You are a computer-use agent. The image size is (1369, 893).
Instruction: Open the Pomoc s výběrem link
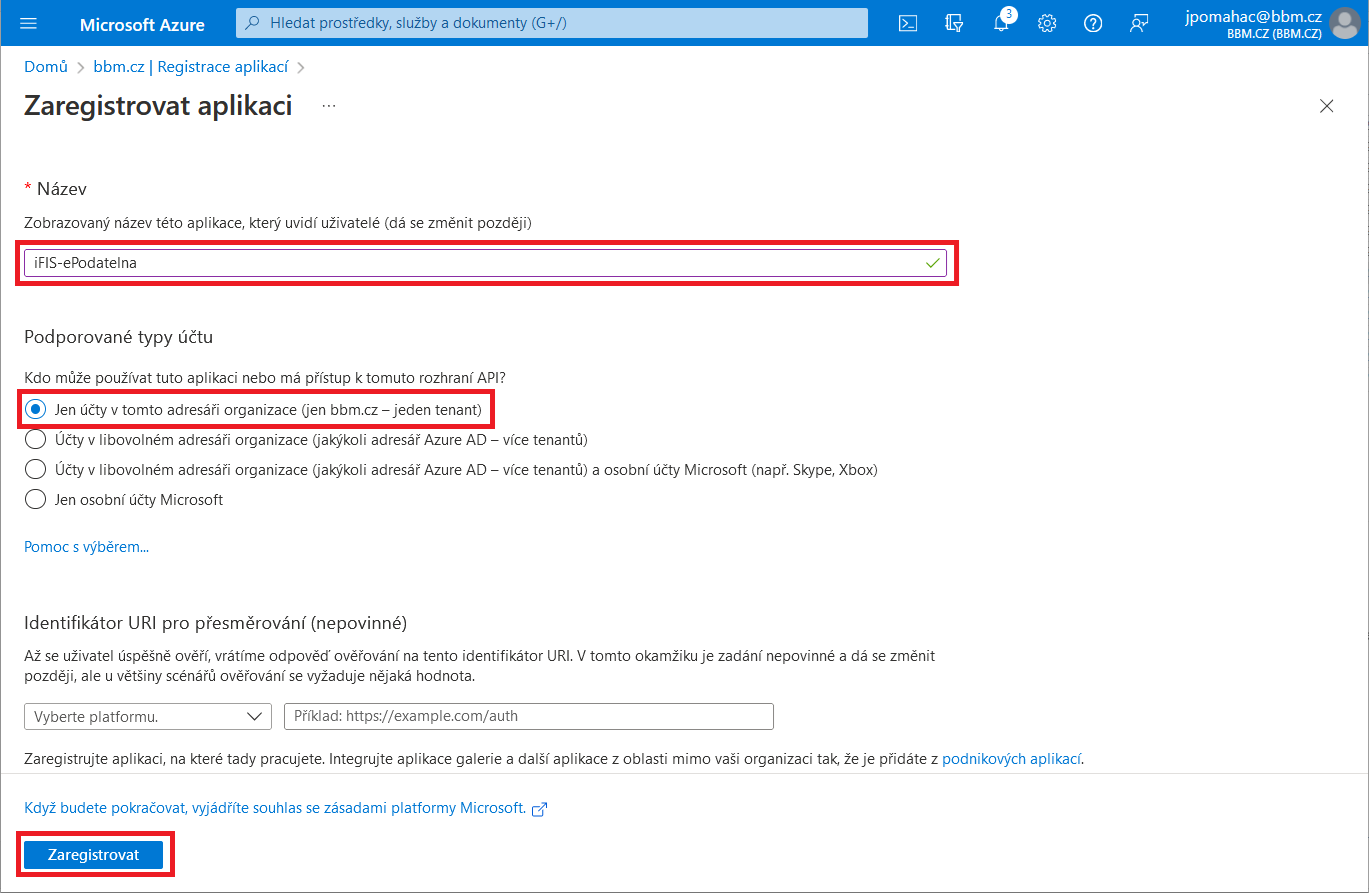(86, 547)
